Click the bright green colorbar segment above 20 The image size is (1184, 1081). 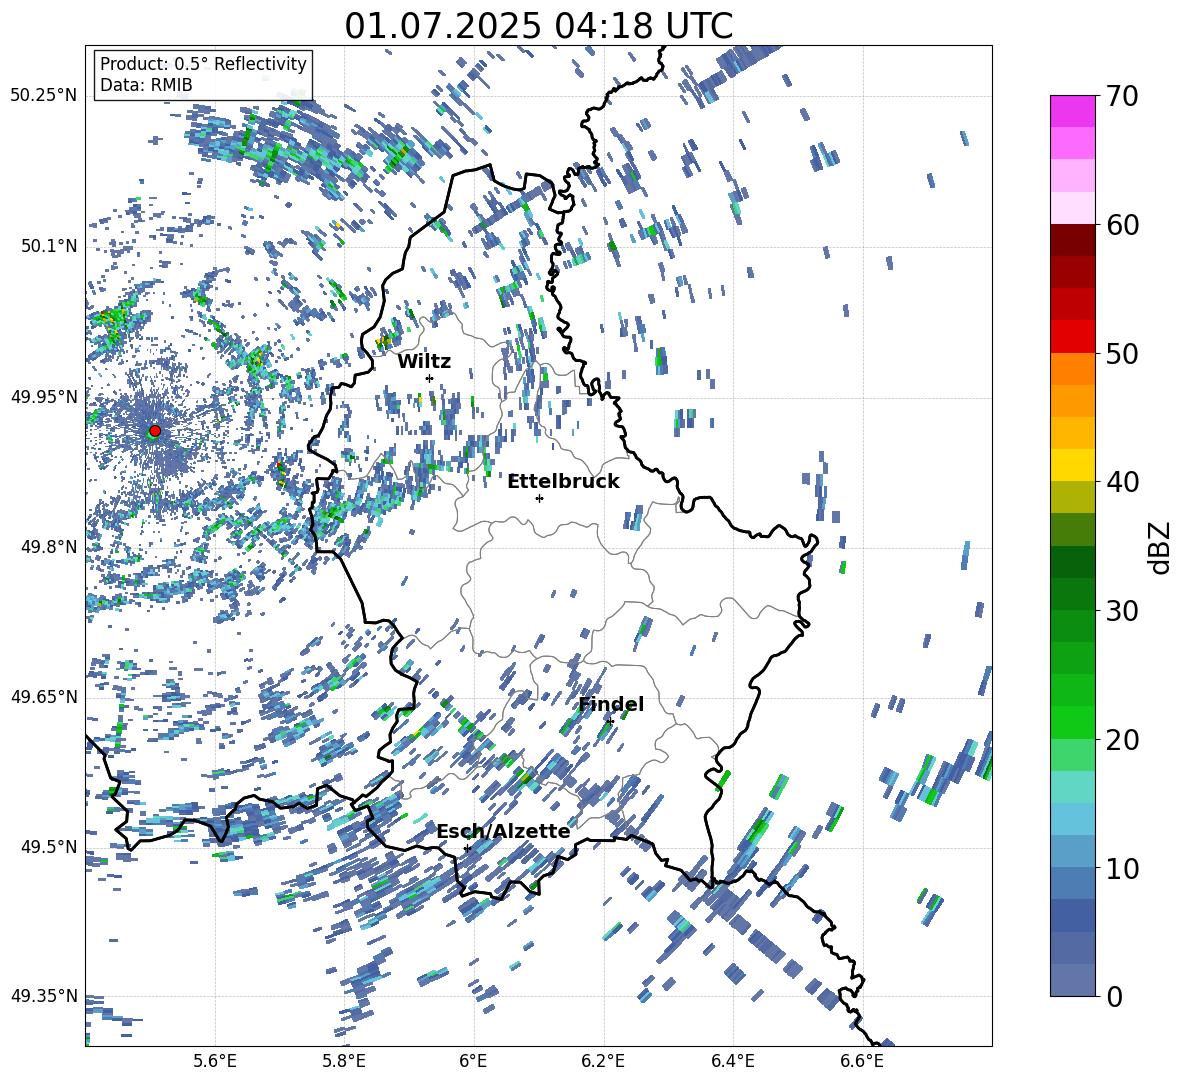[1072, 722]
